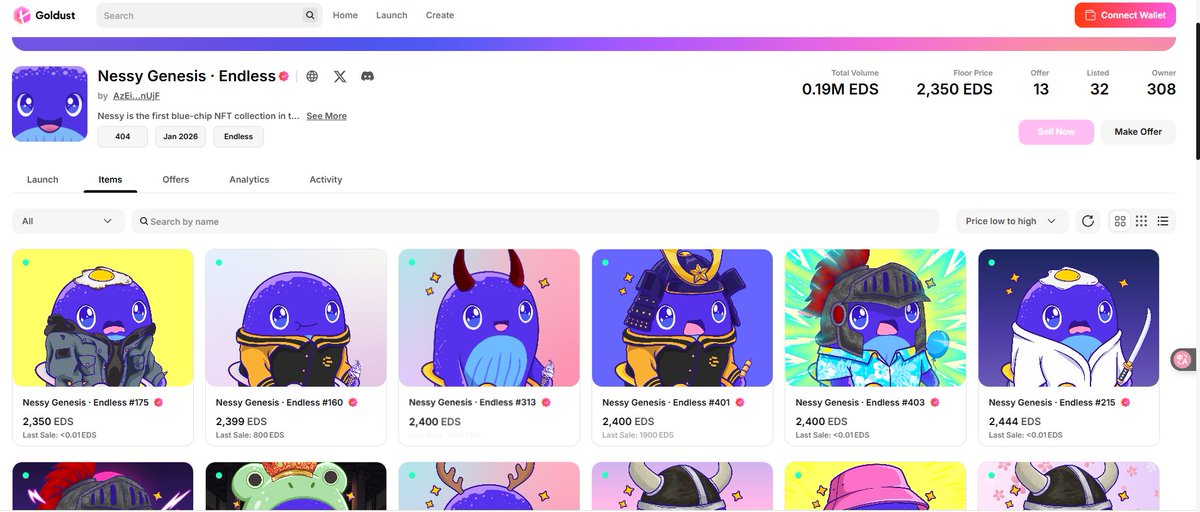Expand description with See More
This screenshot has width=1200, height=512.
326,116
